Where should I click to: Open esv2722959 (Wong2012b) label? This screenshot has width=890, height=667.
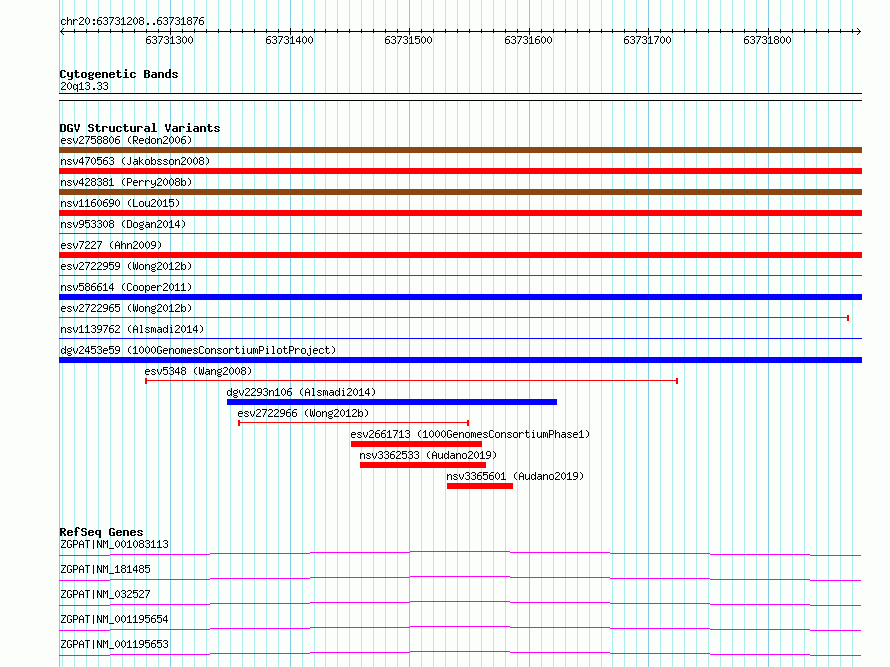[x=126, y=266]
